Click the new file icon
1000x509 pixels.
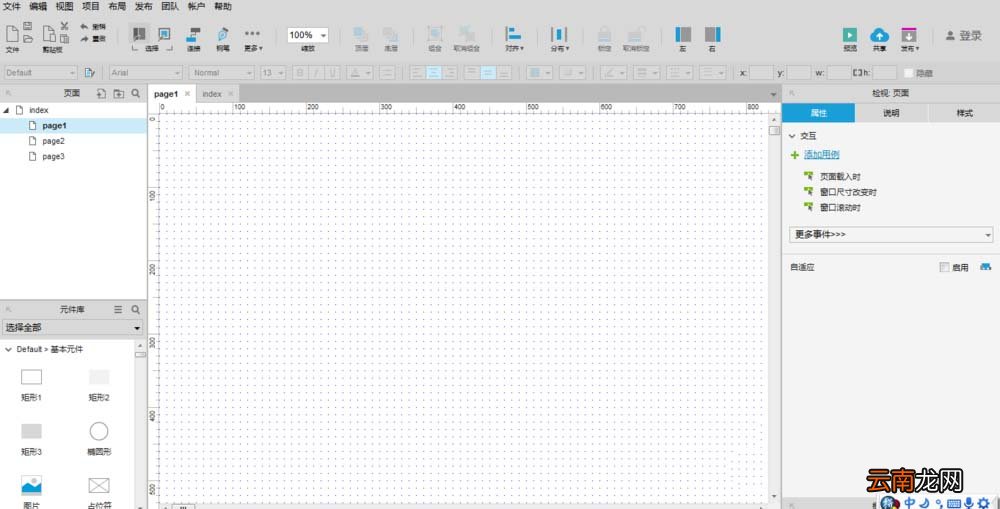click(11, 33)
